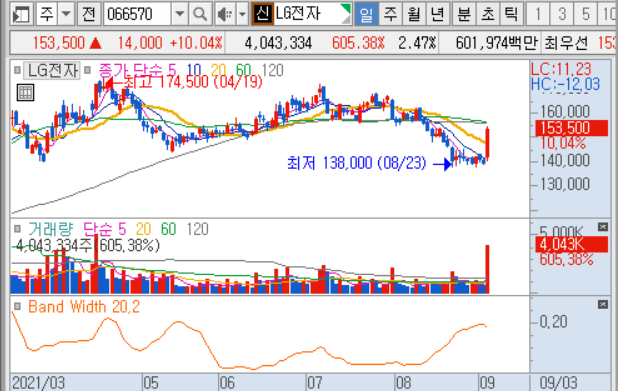Click the 06 month marker on time axis
This screenshot has height=391, width=618.
tap(227, 383)
